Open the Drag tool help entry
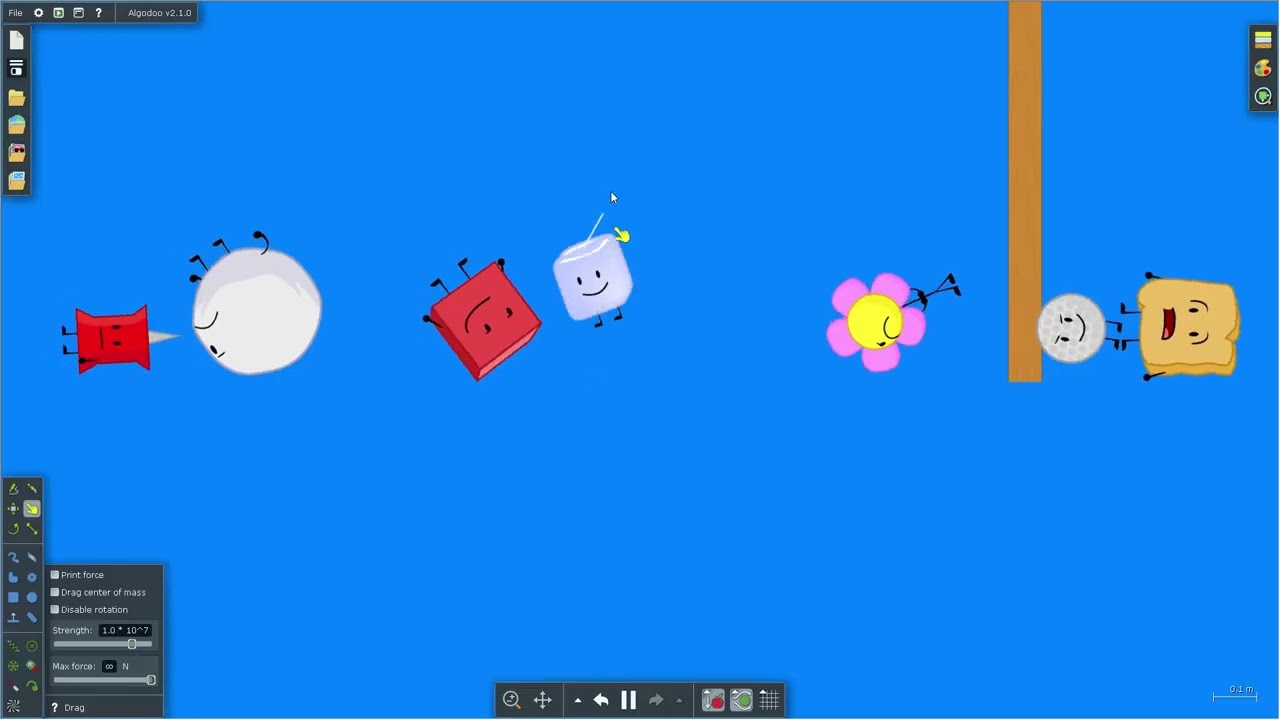 pyautogui.click(x=68, y=707)
